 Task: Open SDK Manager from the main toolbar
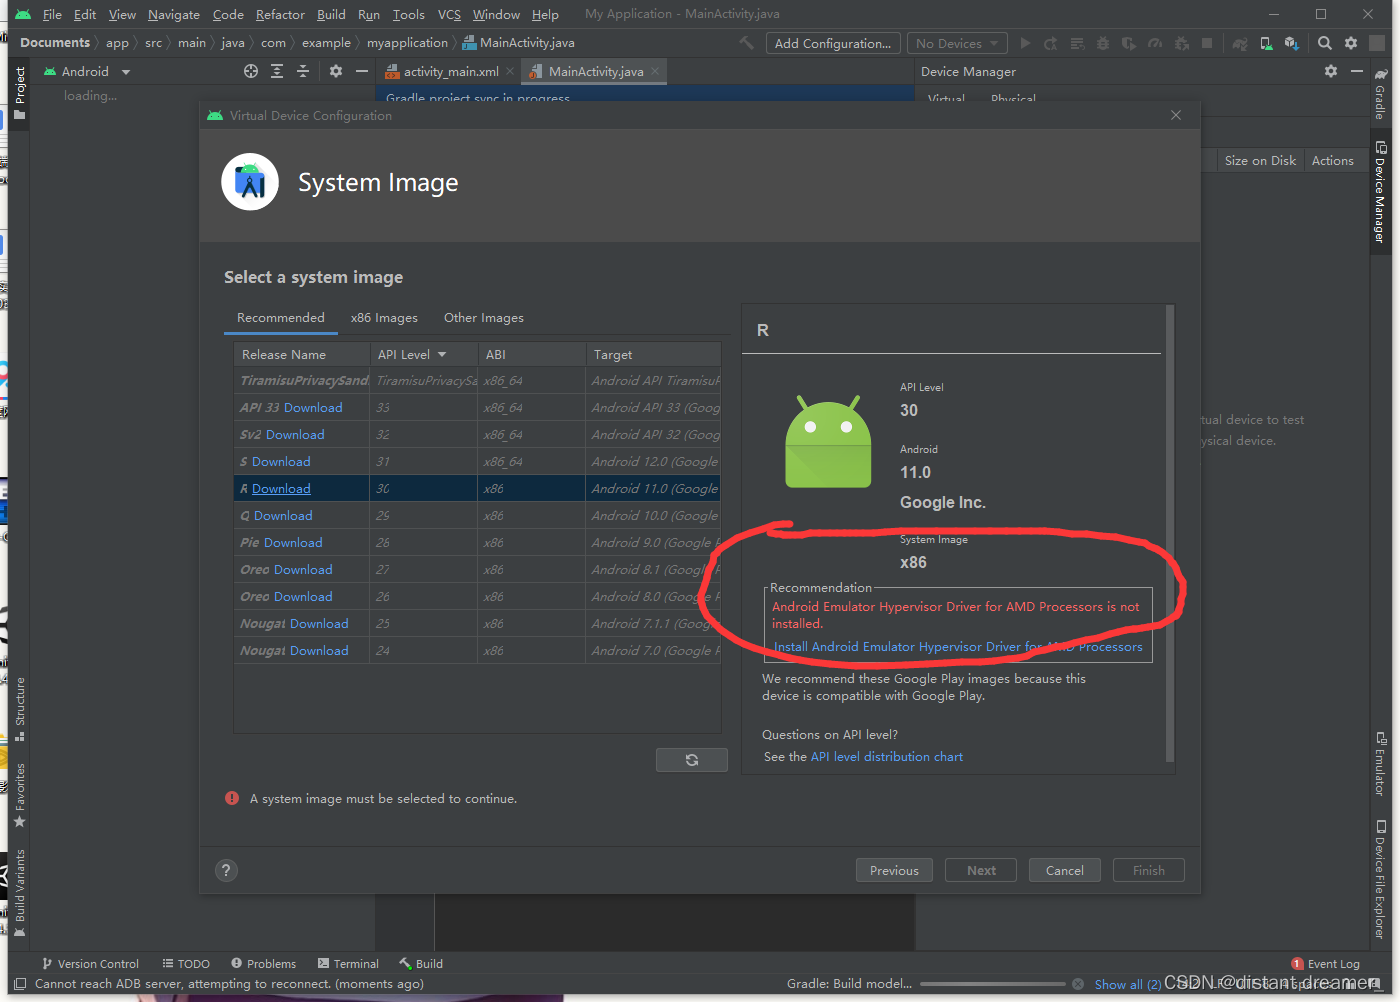tap(1292, 43)
